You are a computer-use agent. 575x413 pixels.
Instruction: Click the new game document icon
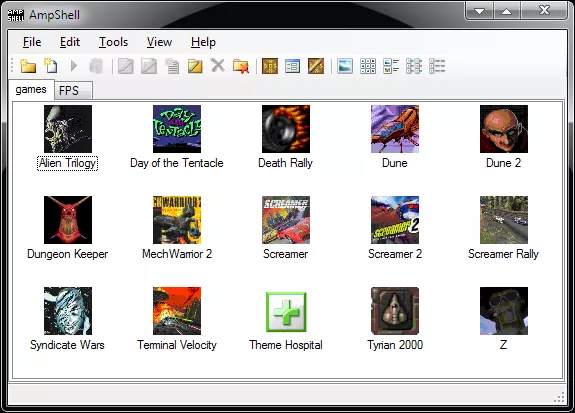(x=51, y=66)
